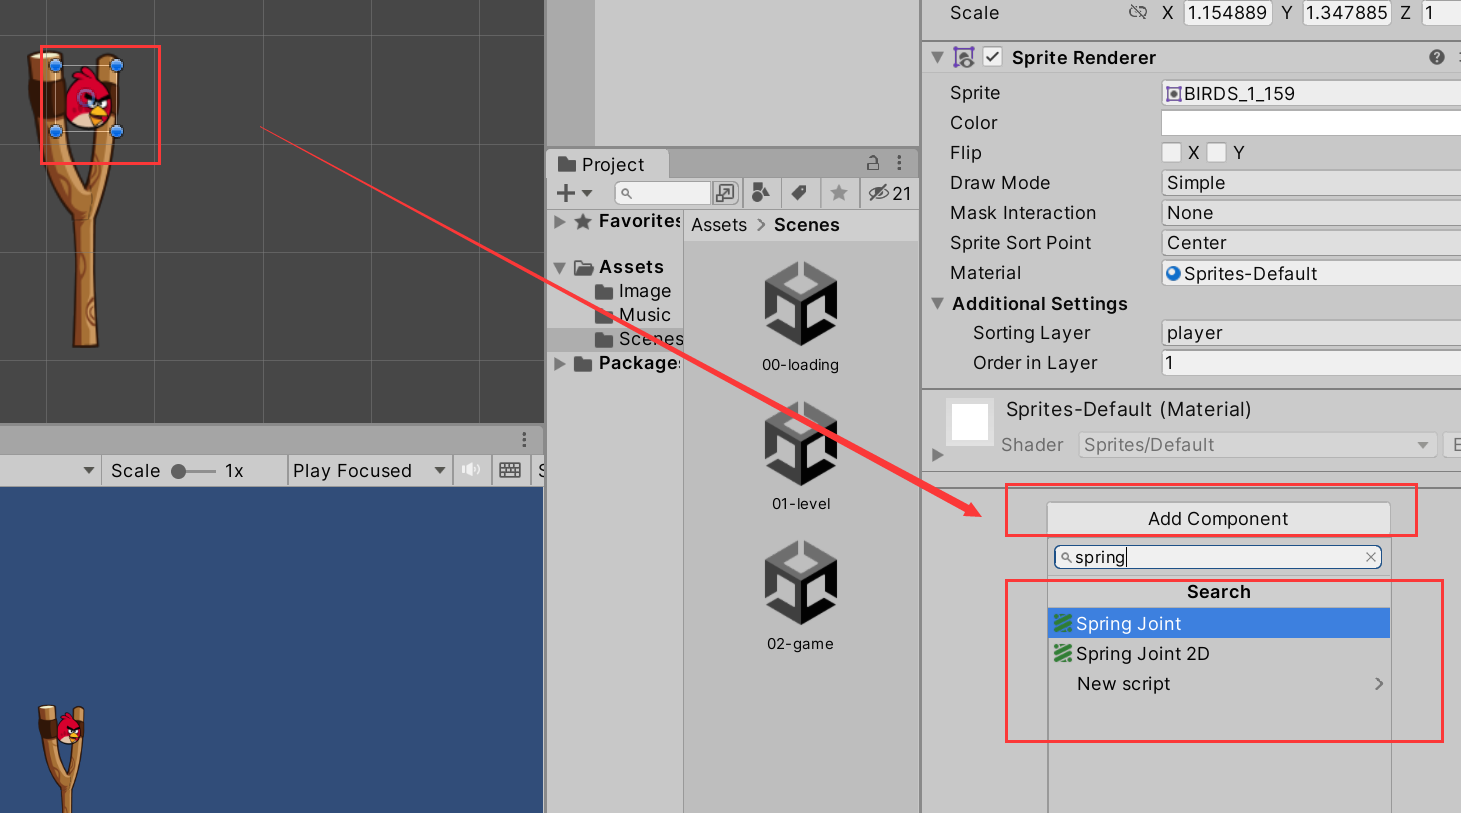Collapse Additional Settings section
This screenshot has width=1461, height=813.
pos(937,303)
